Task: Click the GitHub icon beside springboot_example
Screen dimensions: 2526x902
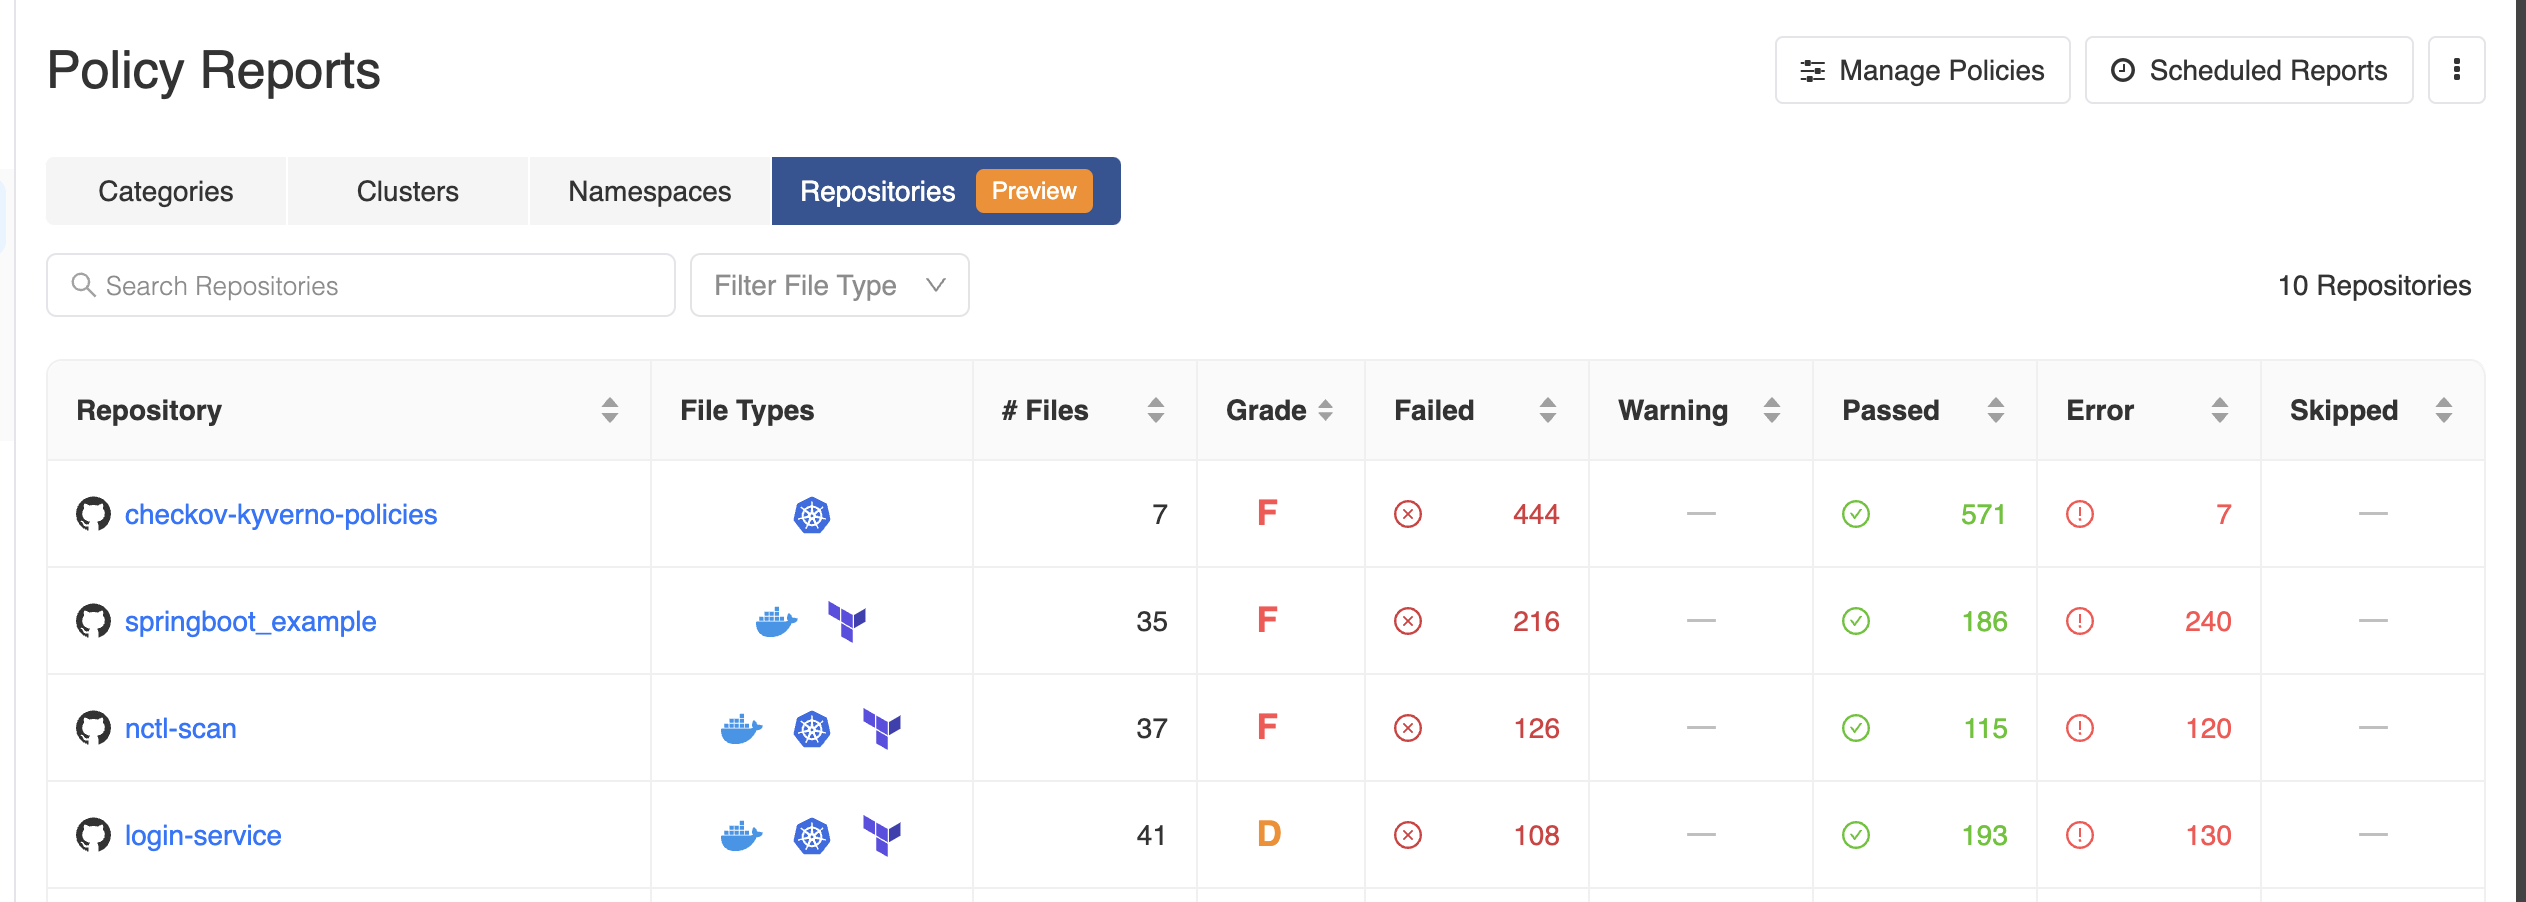Action: pyautogui.click(x=93, y=621)
